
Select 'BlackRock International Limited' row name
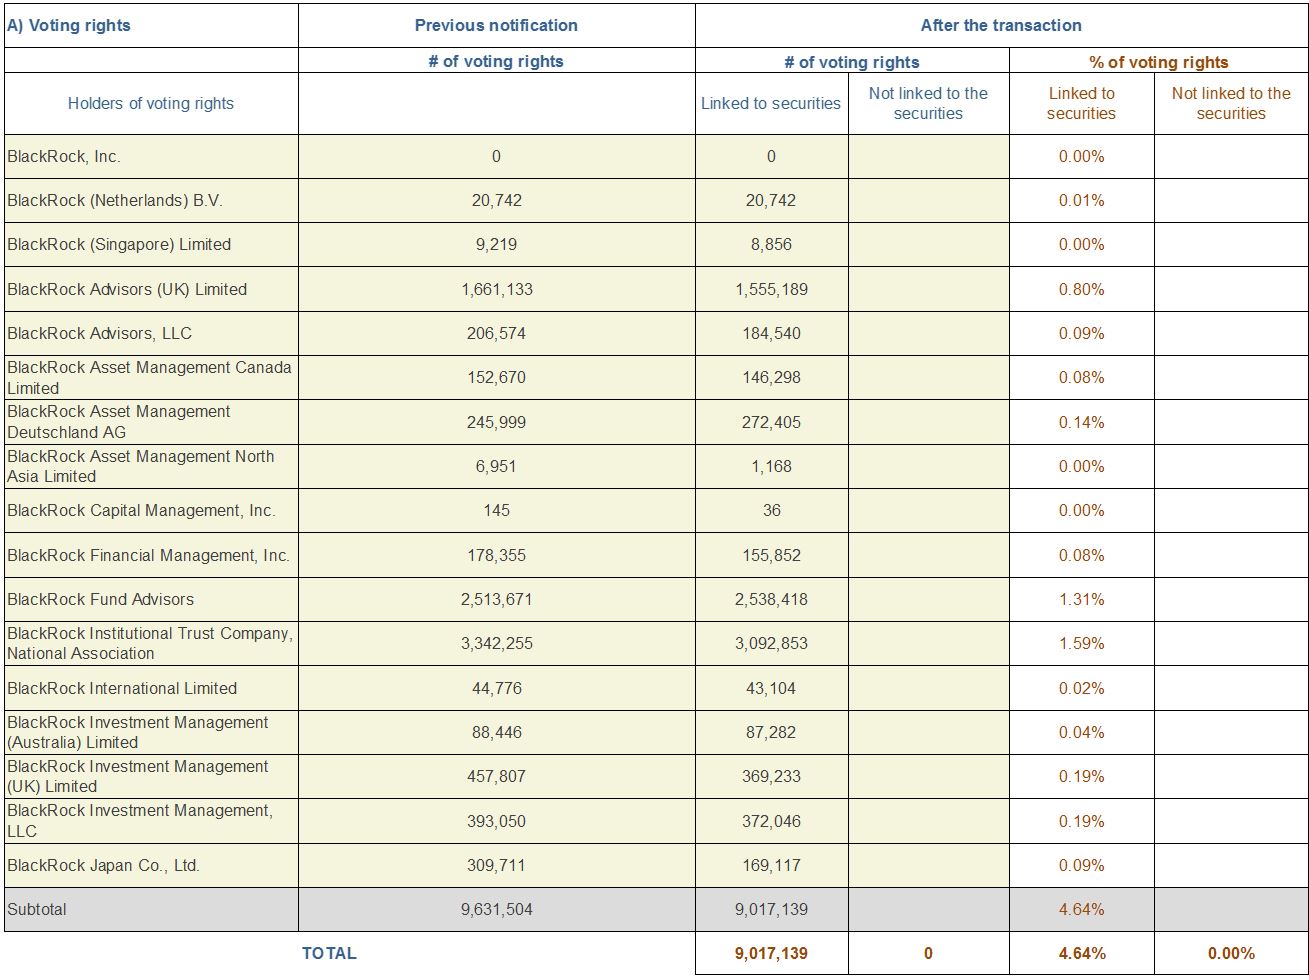pos(122,688)
